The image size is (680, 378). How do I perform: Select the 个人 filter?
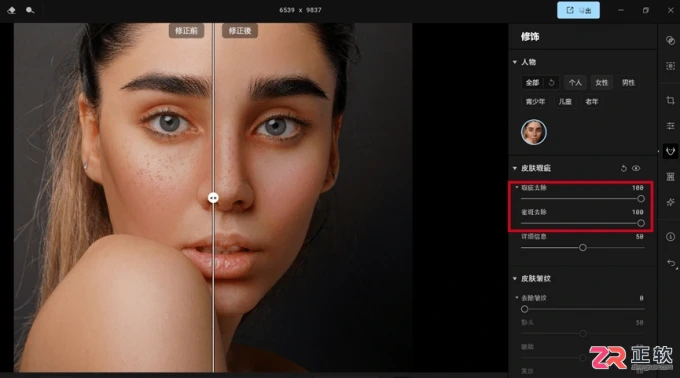click(575, 82)
